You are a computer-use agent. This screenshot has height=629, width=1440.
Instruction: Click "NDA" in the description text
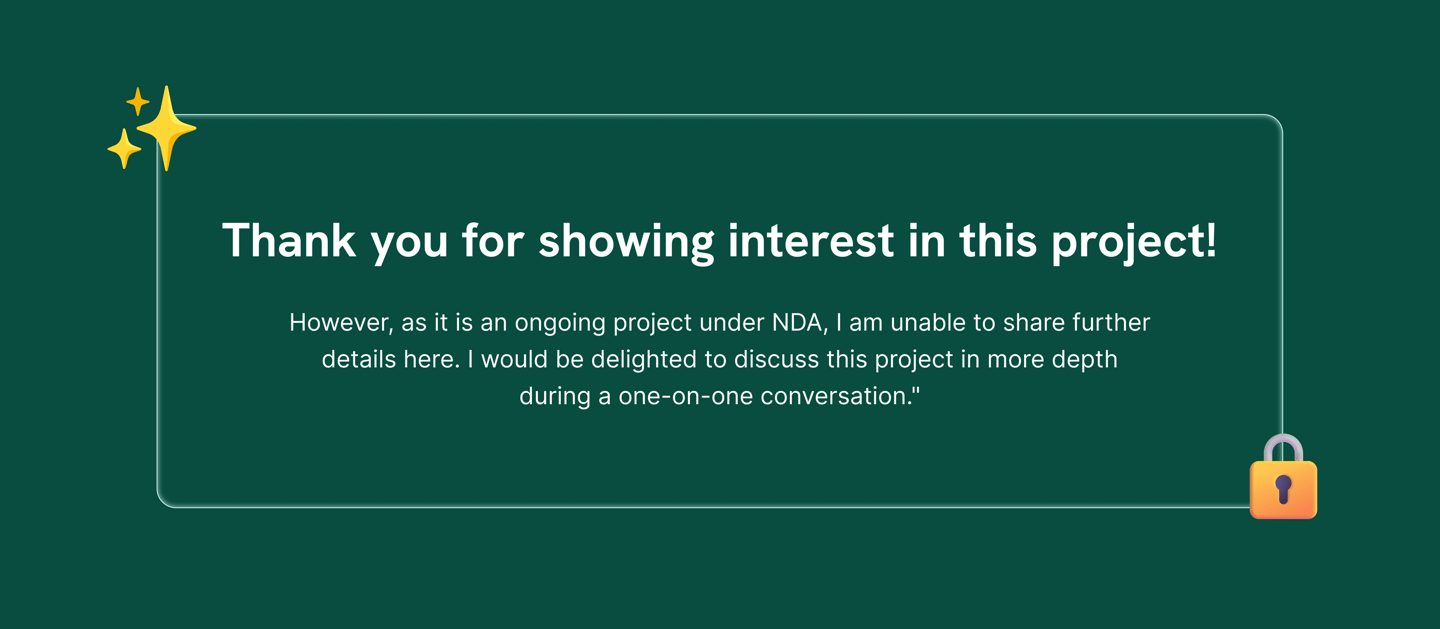(x=798, y=323)
